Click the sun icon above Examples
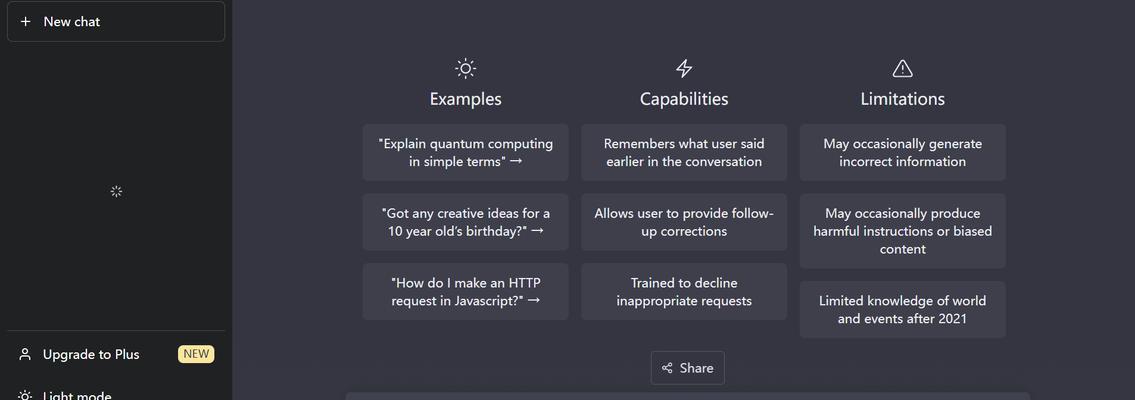This screenshot has width=1135, height=400. coord(465,69)
